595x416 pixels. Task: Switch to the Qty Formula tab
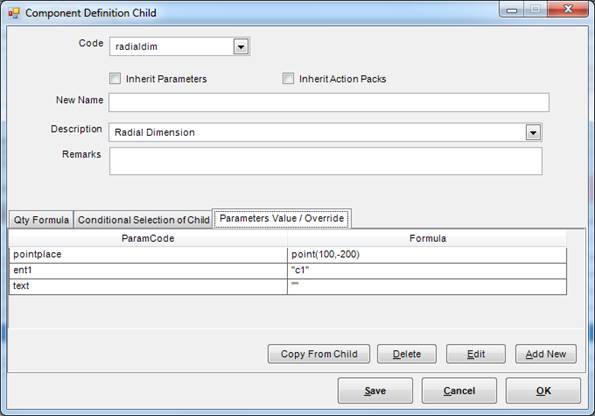(x=41, y=220)
